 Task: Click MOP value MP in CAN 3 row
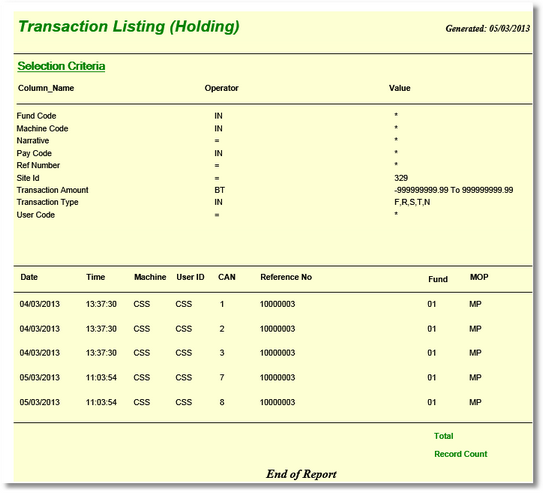coord(475,353)
